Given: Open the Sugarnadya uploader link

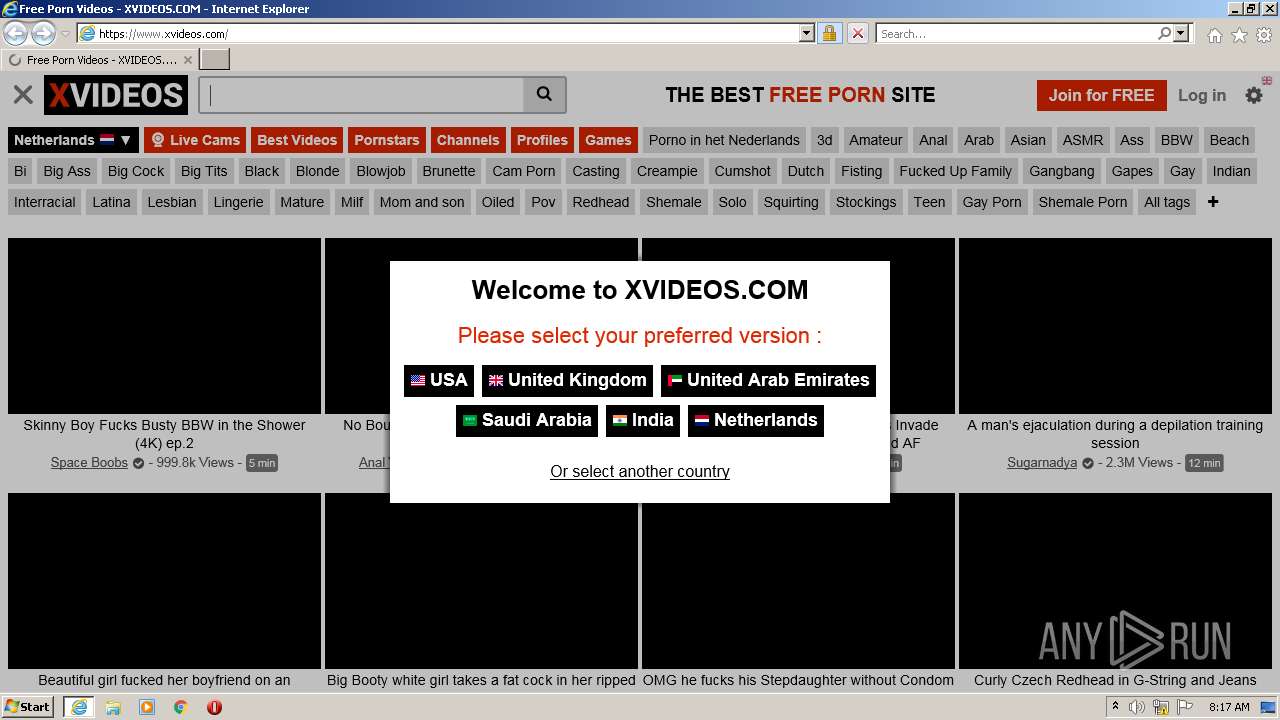Looking at the screenshot, I should (x=1042, y=463).
